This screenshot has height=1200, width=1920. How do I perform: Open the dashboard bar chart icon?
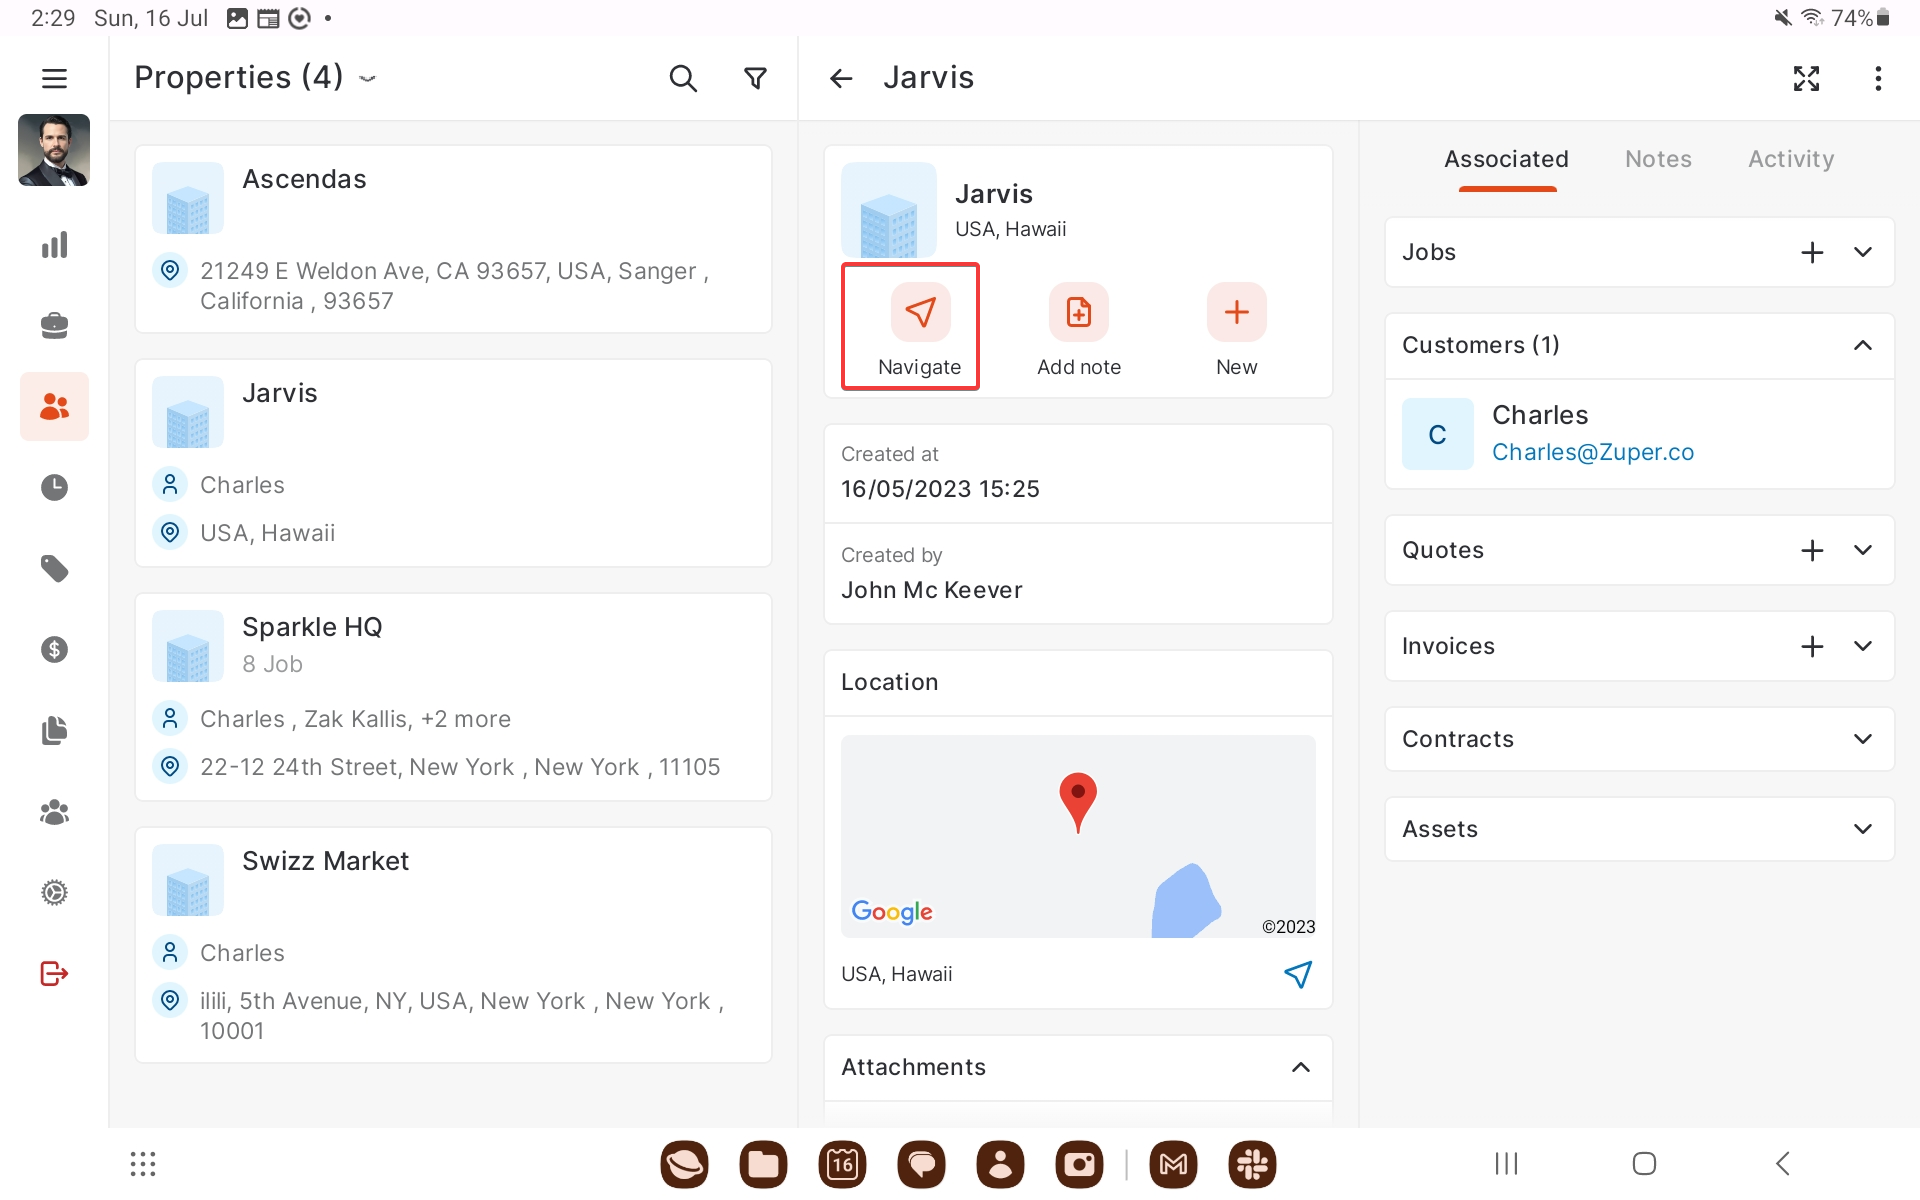pos(54,245)
